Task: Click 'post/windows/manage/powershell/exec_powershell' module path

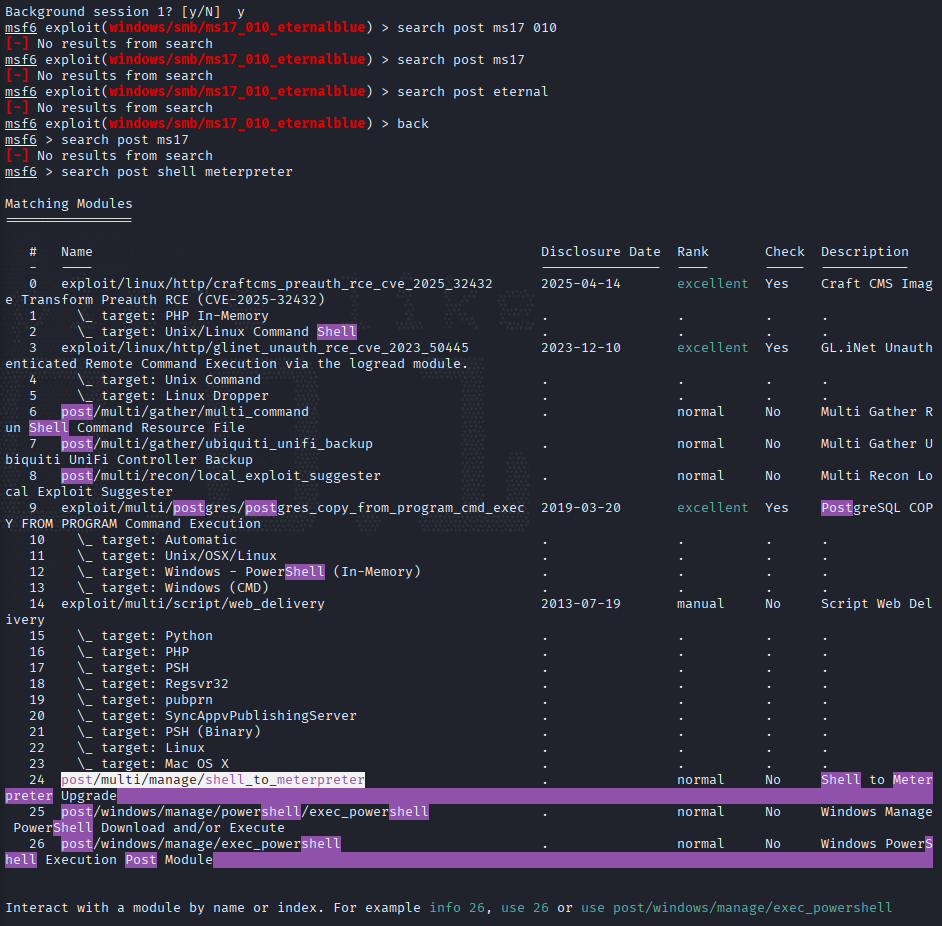Action: pos(245,812)
